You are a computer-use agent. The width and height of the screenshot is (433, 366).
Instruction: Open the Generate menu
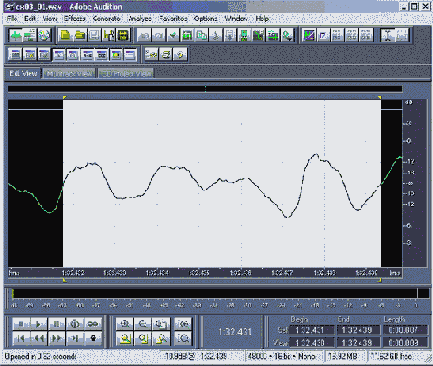click(107, 19)
